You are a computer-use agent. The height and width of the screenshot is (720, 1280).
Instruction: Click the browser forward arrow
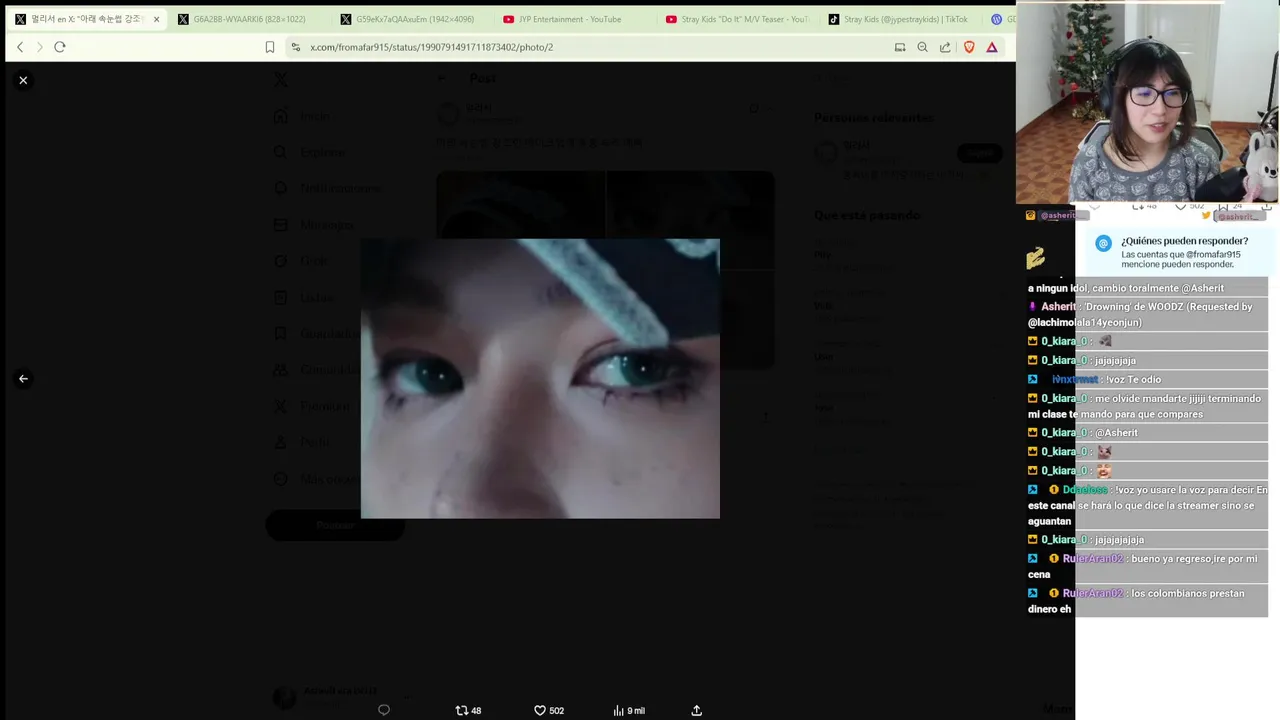(x=40, y=47)
